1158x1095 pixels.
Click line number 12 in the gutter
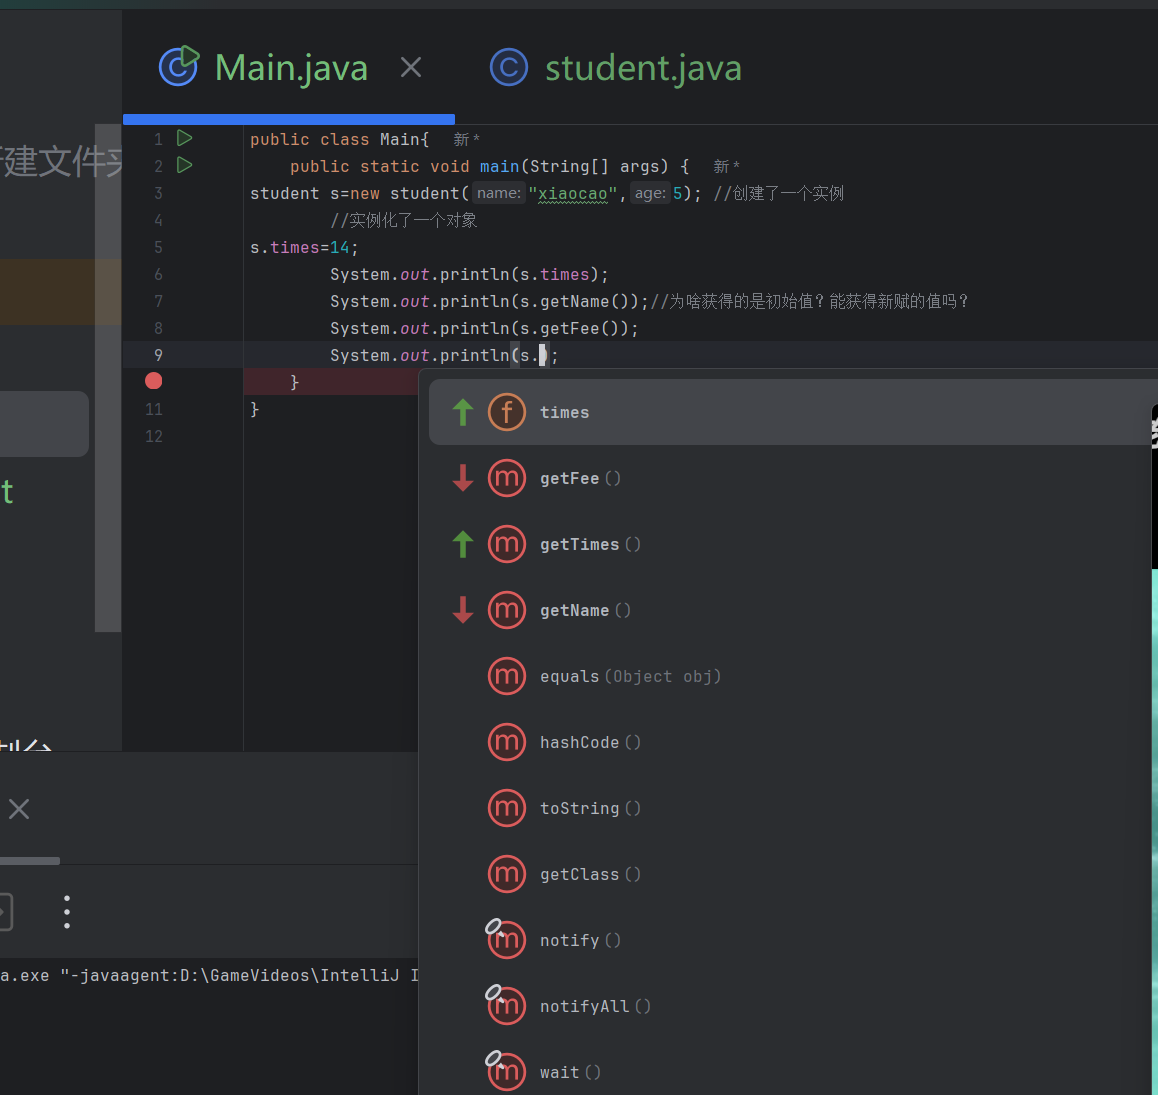coord(154,436)
